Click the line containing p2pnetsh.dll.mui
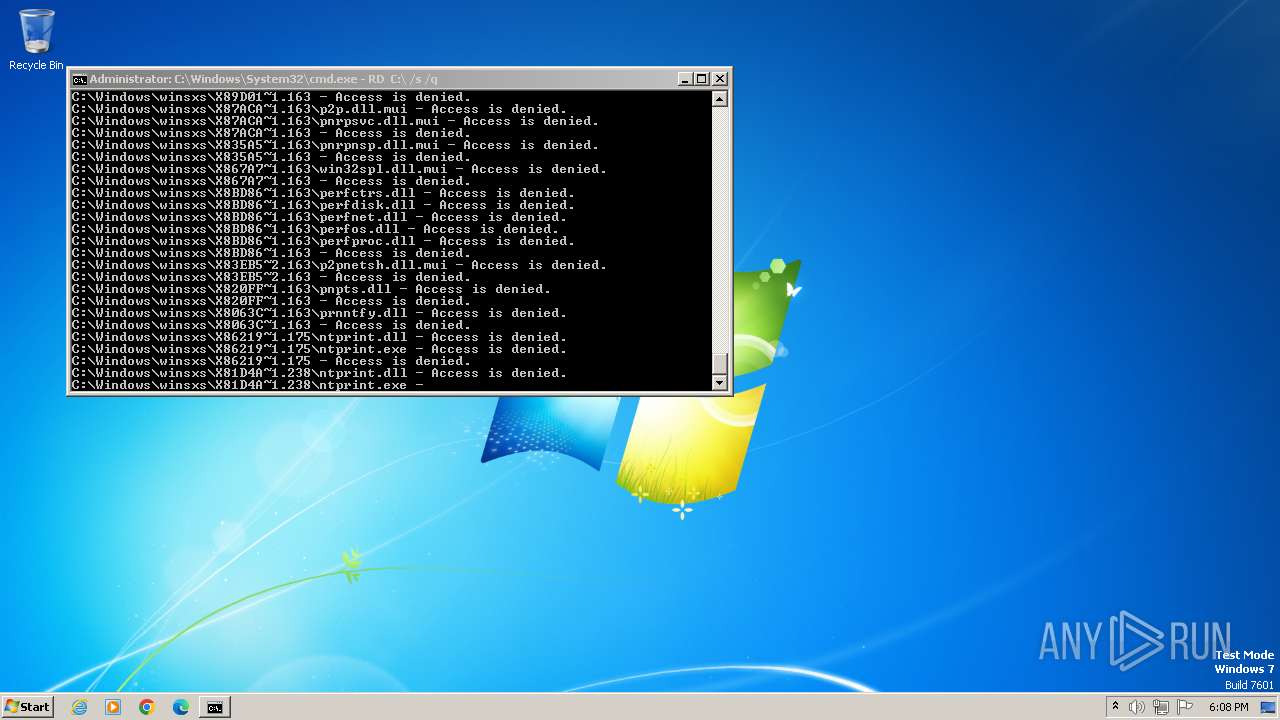This screenshot has width=1280, height=720. tap(339, 265)
